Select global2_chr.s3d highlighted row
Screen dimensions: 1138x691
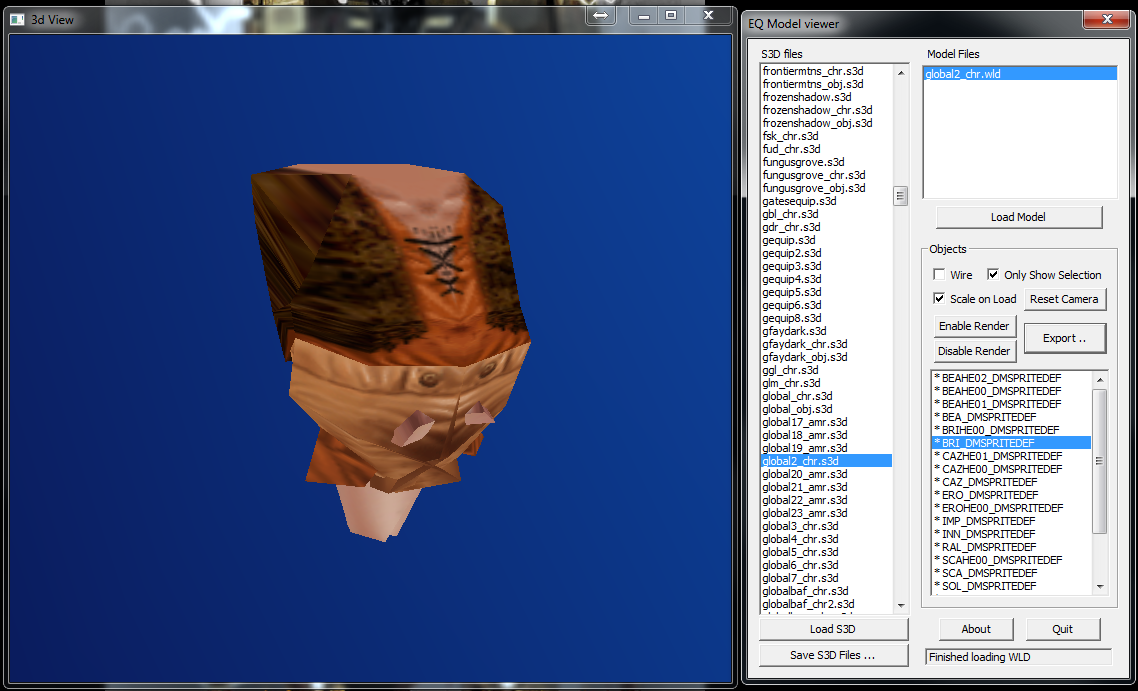point(826,461)
